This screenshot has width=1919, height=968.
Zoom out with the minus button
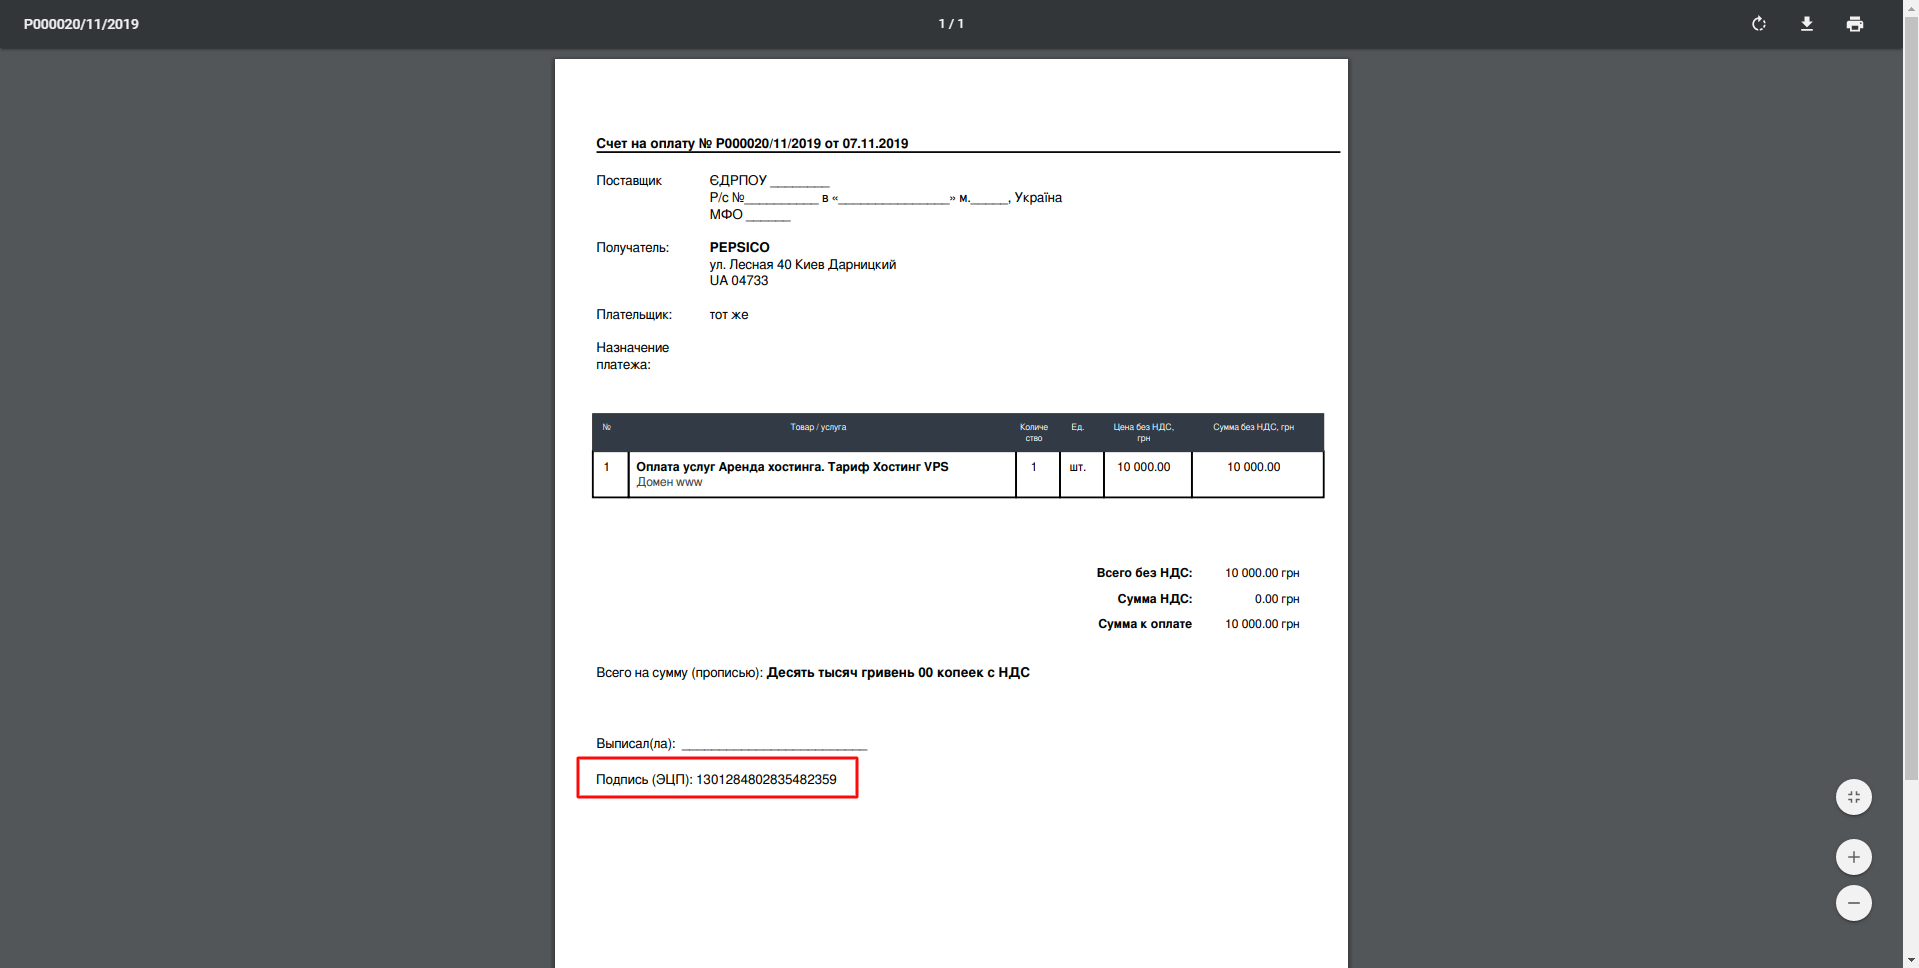coord(1853,903)
